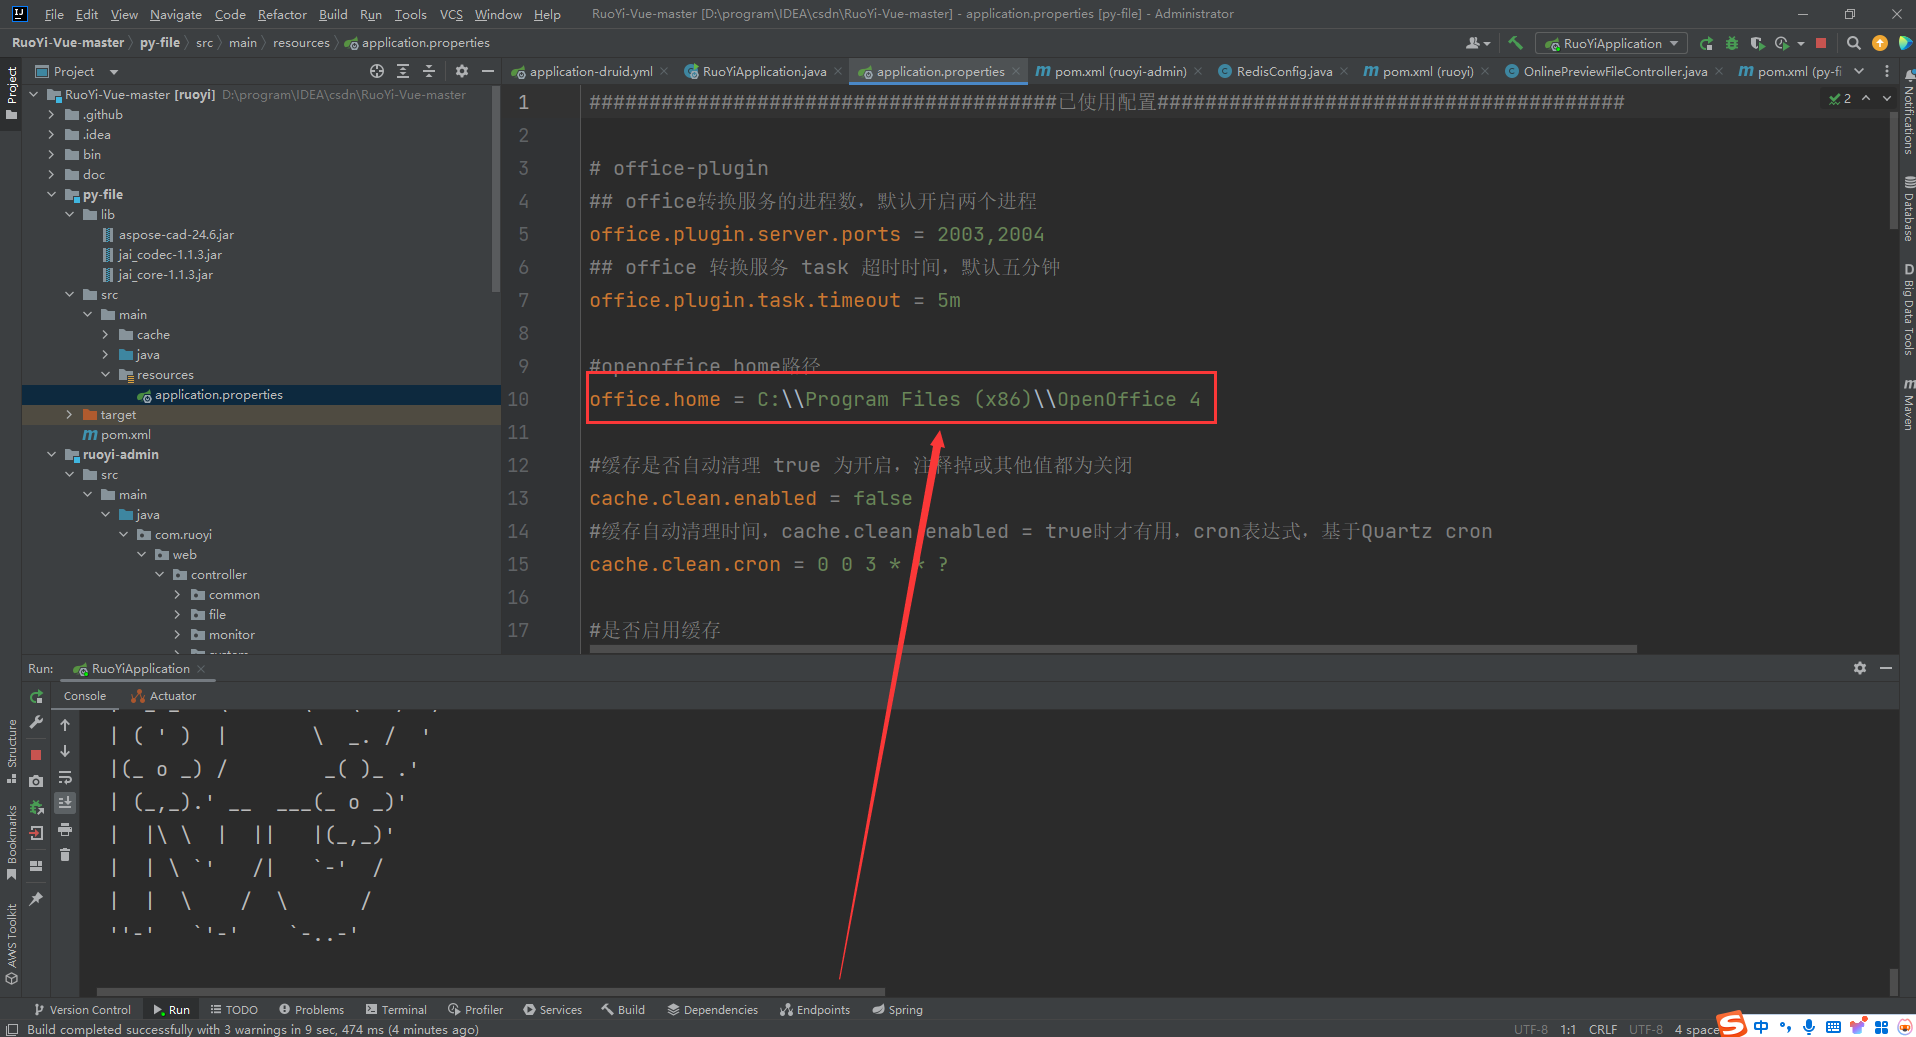This screenshot has width=1916, height=1037.
Task: Rerun RuoYiApplication from the top toolbar
Action: (x=1706, y=43)
